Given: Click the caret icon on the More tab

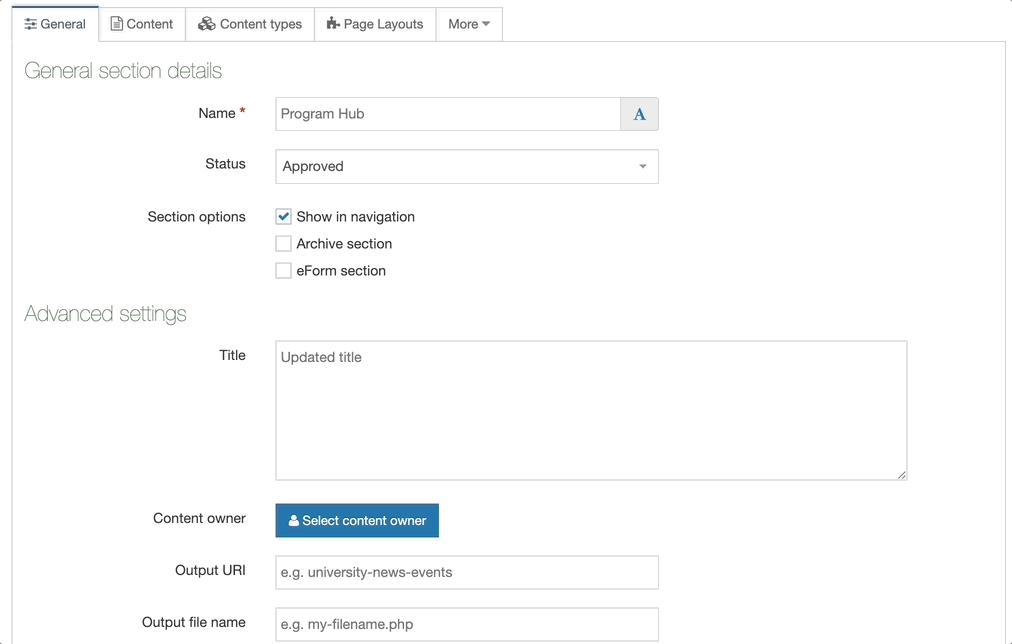Looking at the screenshot, I should (x=486, y=24).
